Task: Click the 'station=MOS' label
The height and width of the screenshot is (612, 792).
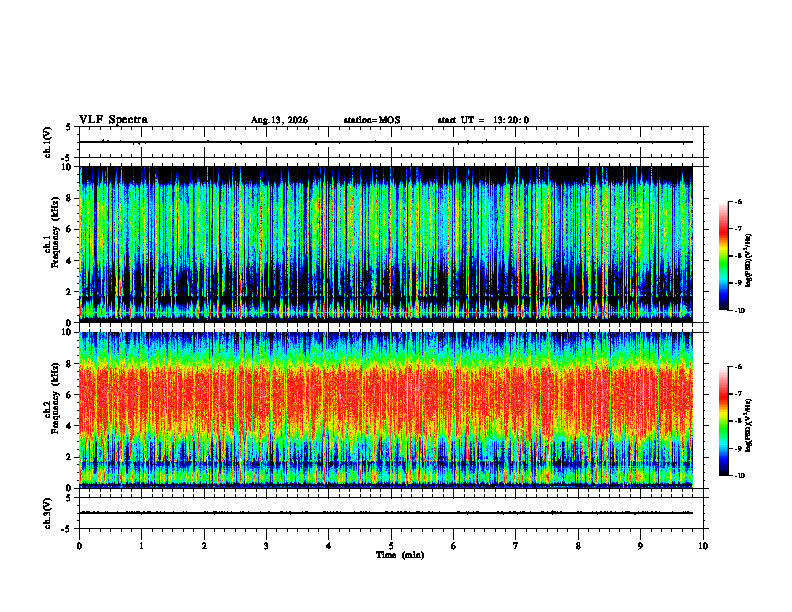Action: [372, 120]
